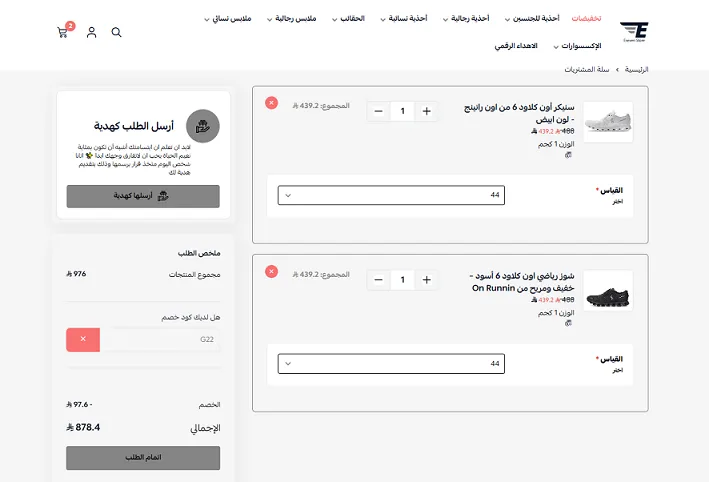Screen dimensions: 709x482
Task: Open black On Runnin shoe title link
Action: pos(522,282)
